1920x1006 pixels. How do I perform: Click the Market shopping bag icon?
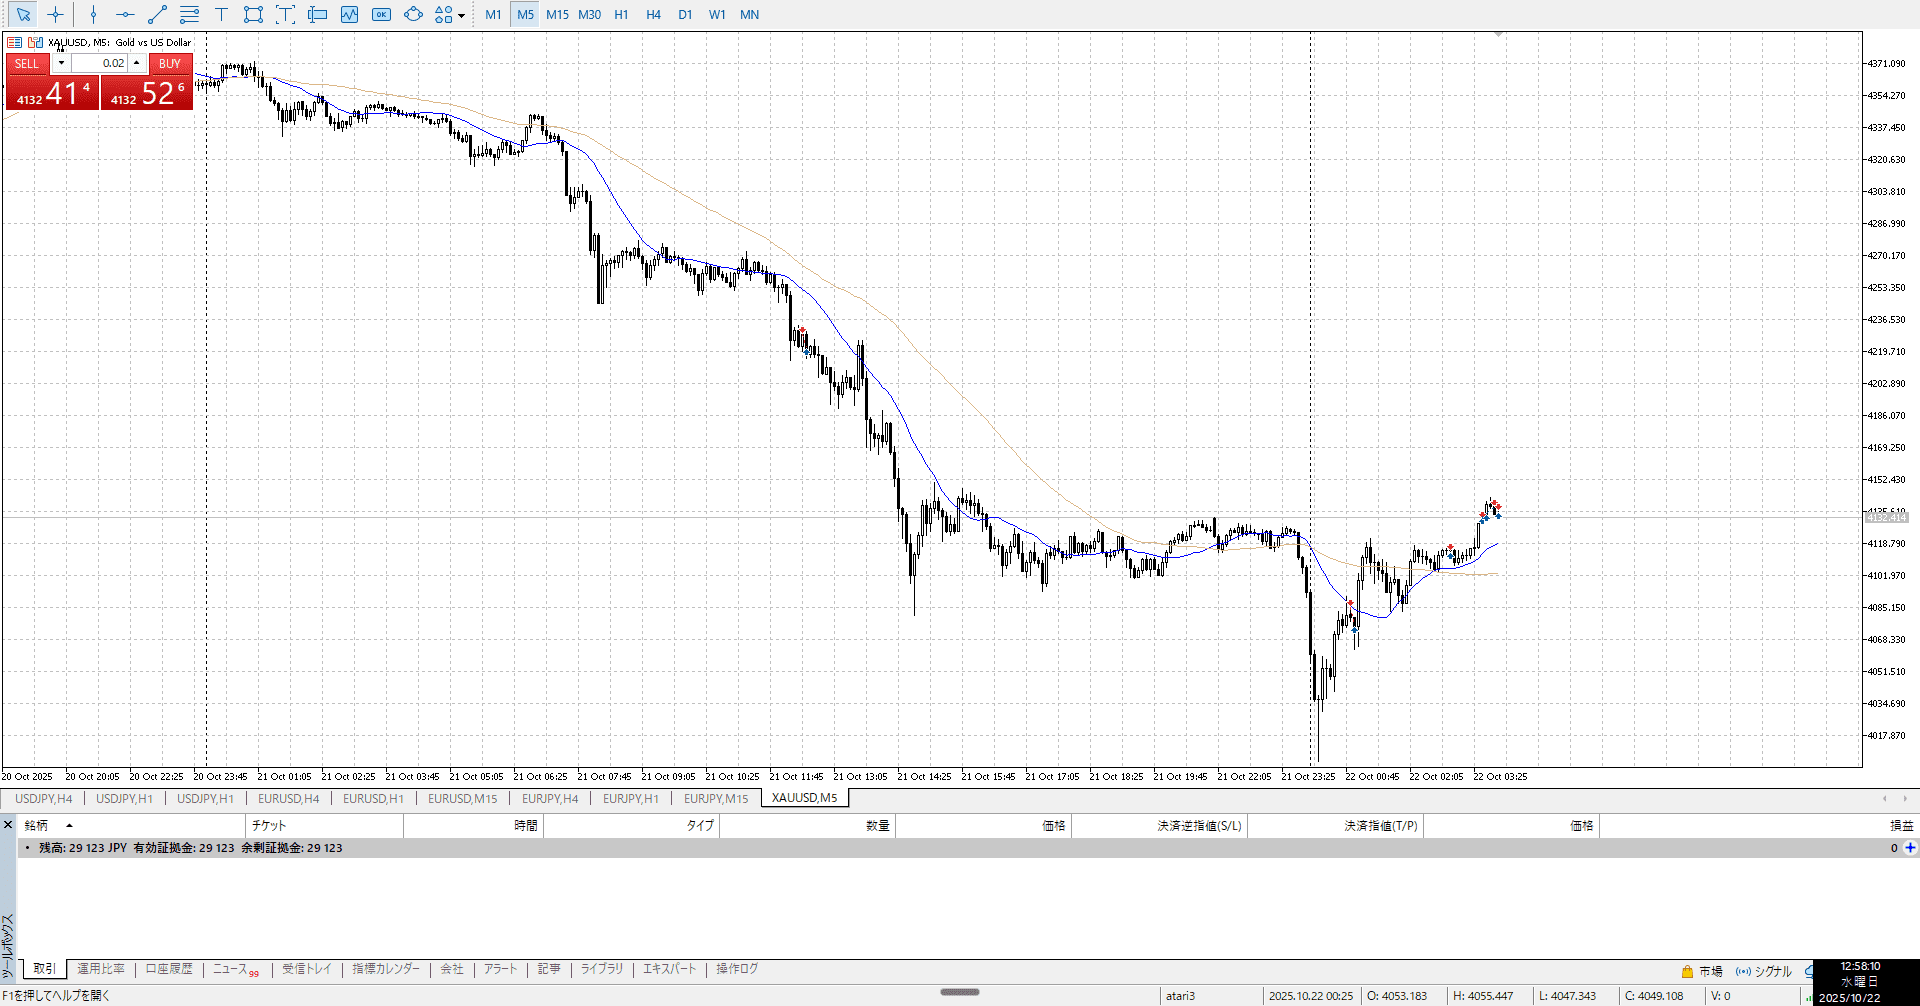(1687, 971)
